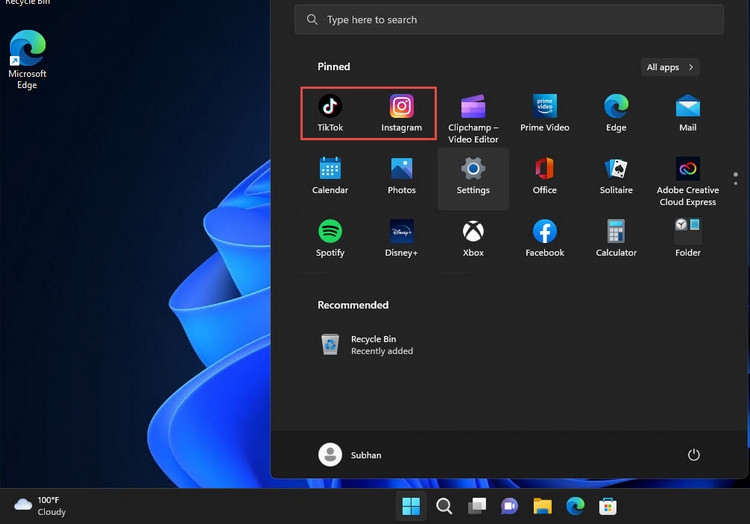The width and height of the screenshot is (750, 524).
Task: Open the pinned apps Folder group
Action: 688,239
